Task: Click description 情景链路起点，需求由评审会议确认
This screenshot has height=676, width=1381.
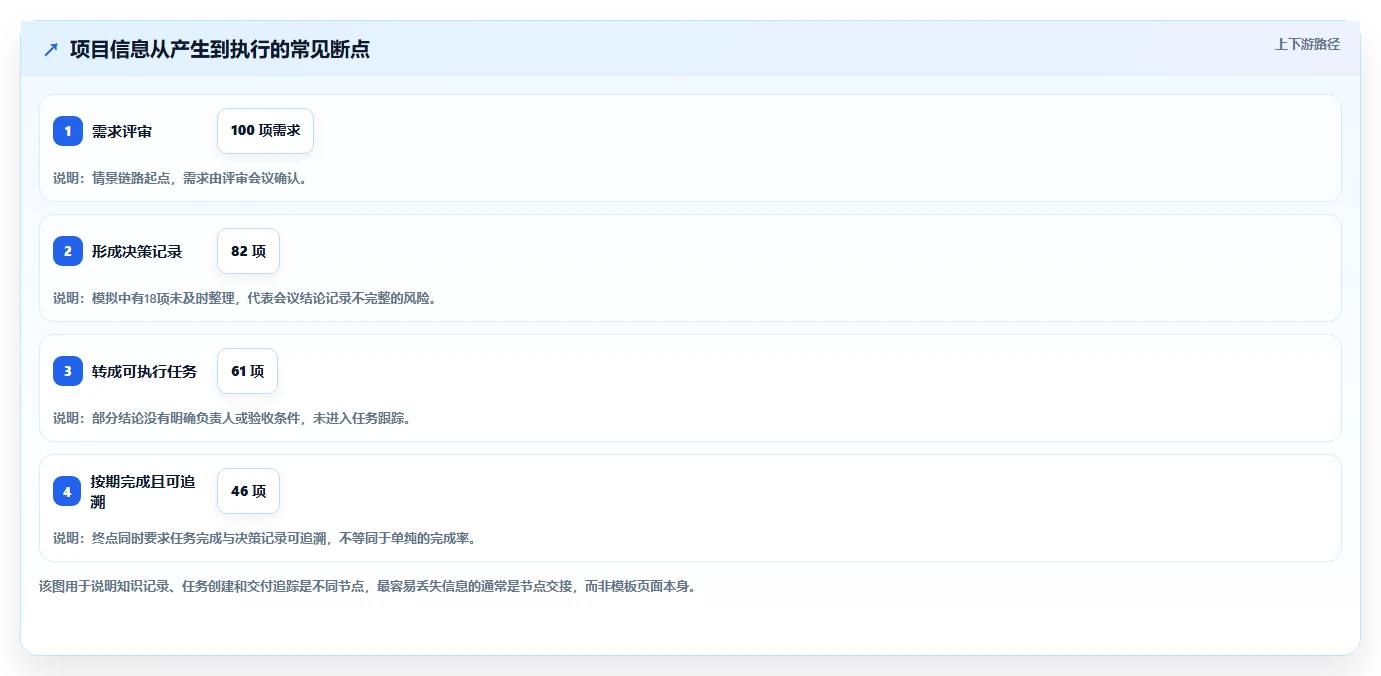Action: (x=180, y=178)
